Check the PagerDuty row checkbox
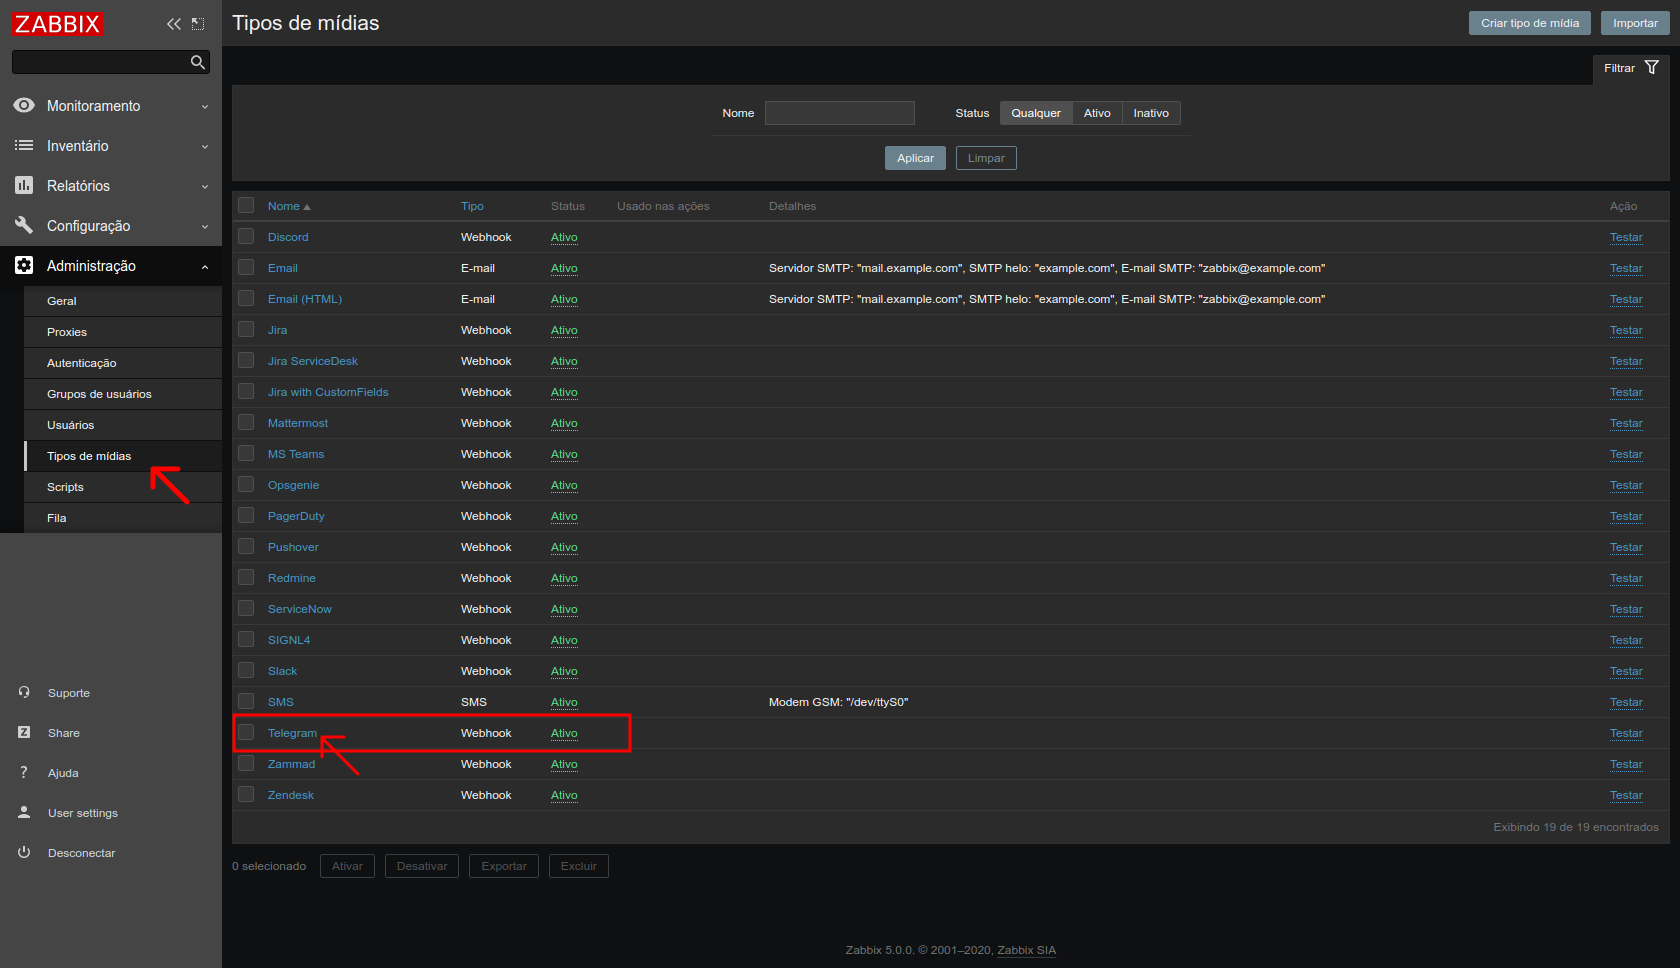This screenshot has width=1680, height=968. tap(246, 515)
